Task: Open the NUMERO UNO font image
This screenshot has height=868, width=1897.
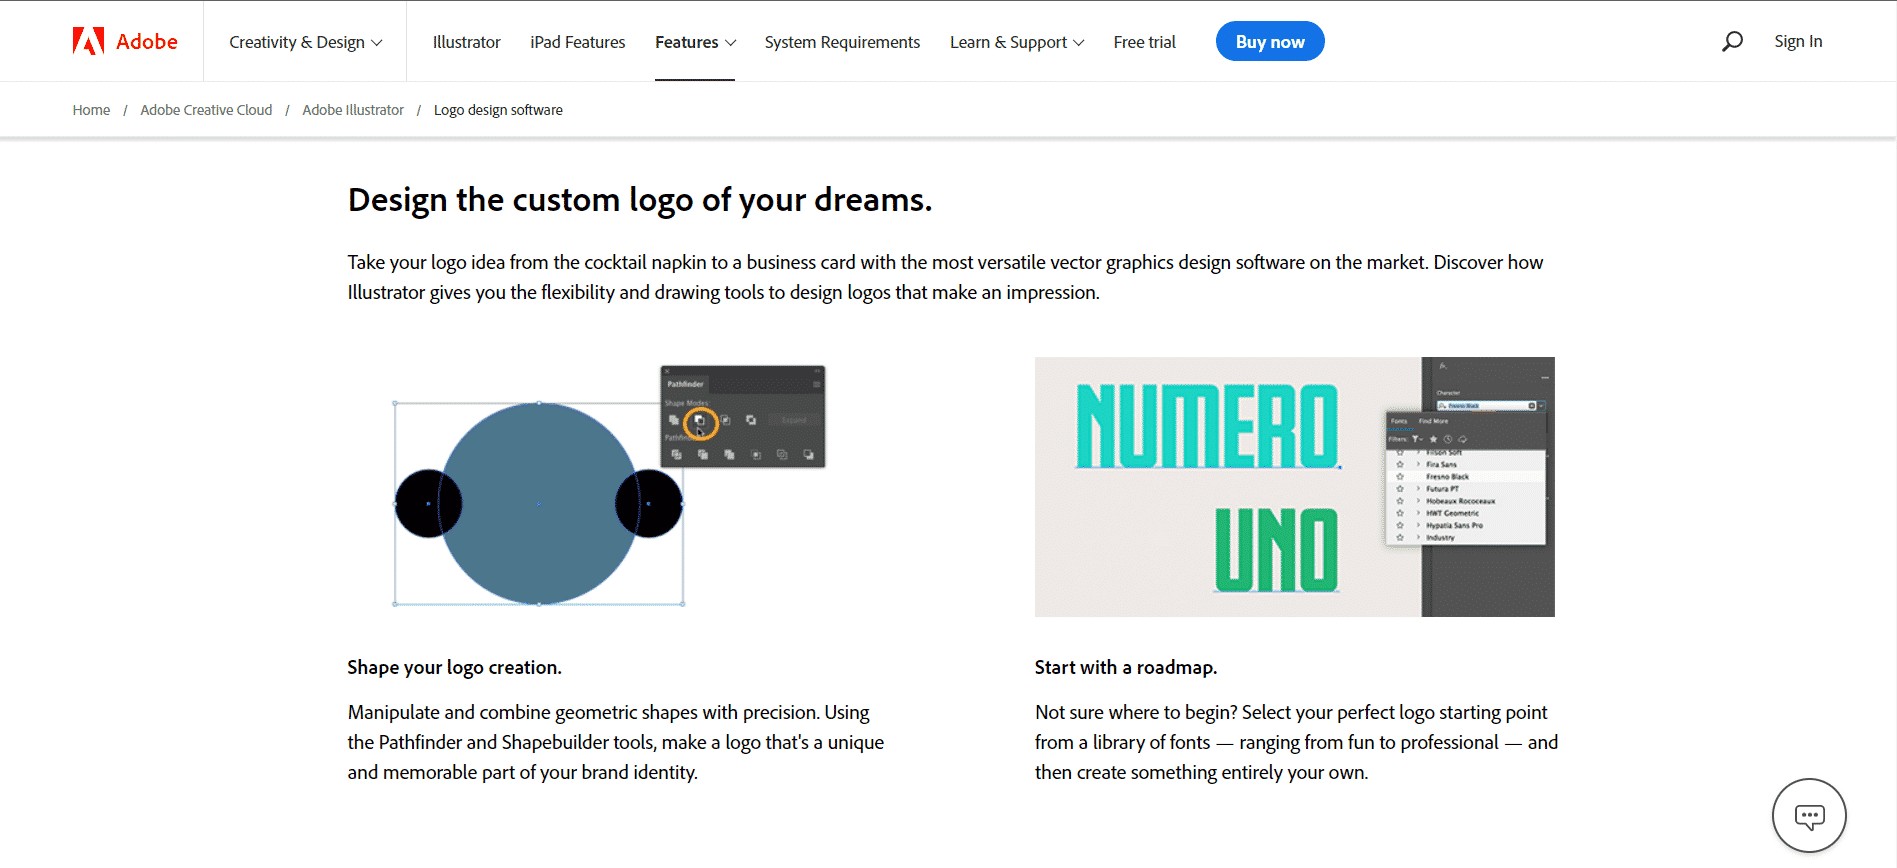Action: [x=1294, y=487]
